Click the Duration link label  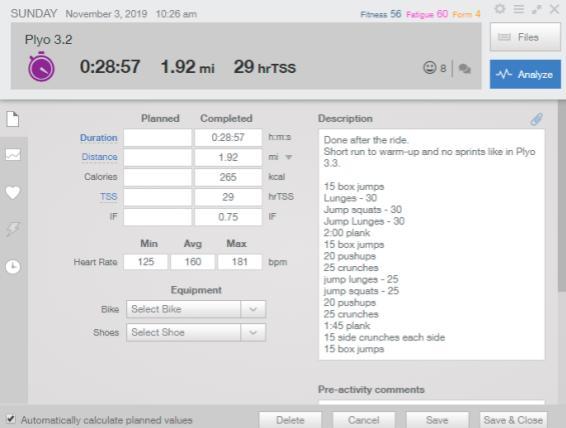point(99,138)
